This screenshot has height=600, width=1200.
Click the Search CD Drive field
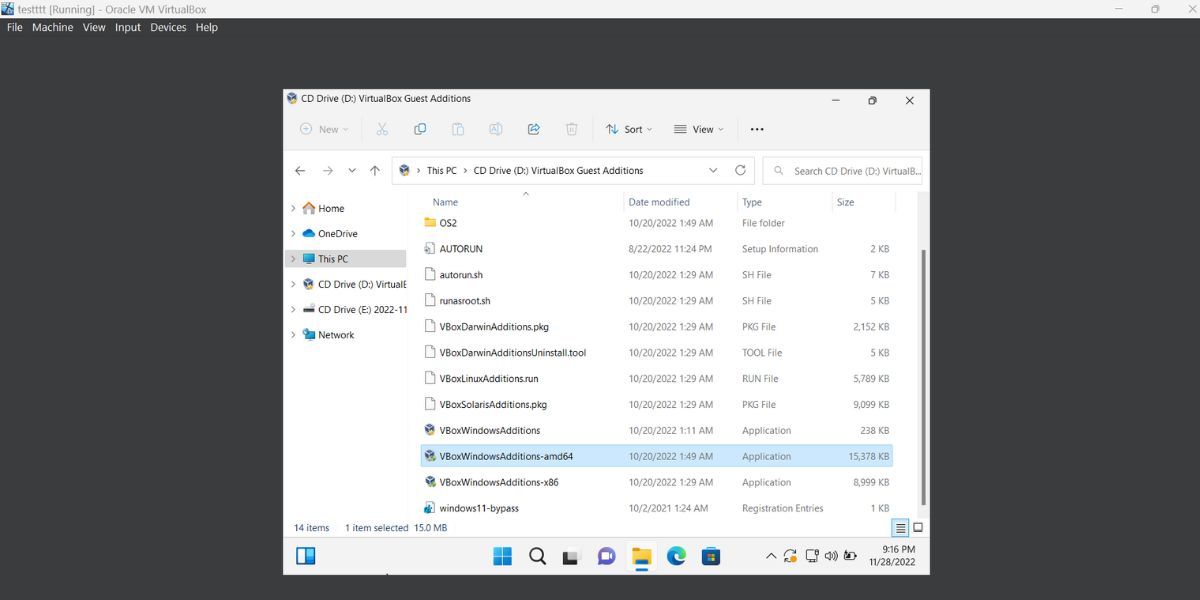842,171
